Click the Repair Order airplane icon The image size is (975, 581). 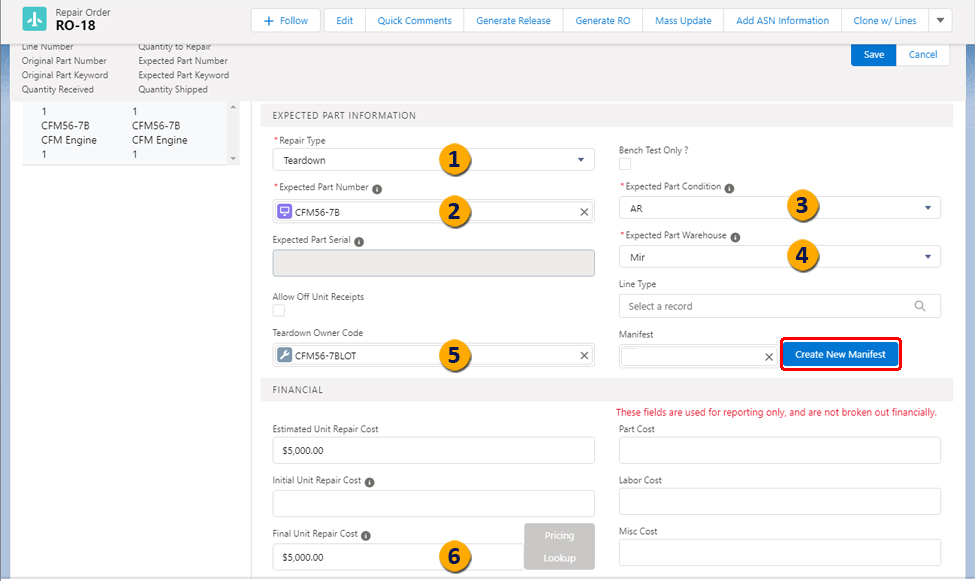[x=34, y=20]
